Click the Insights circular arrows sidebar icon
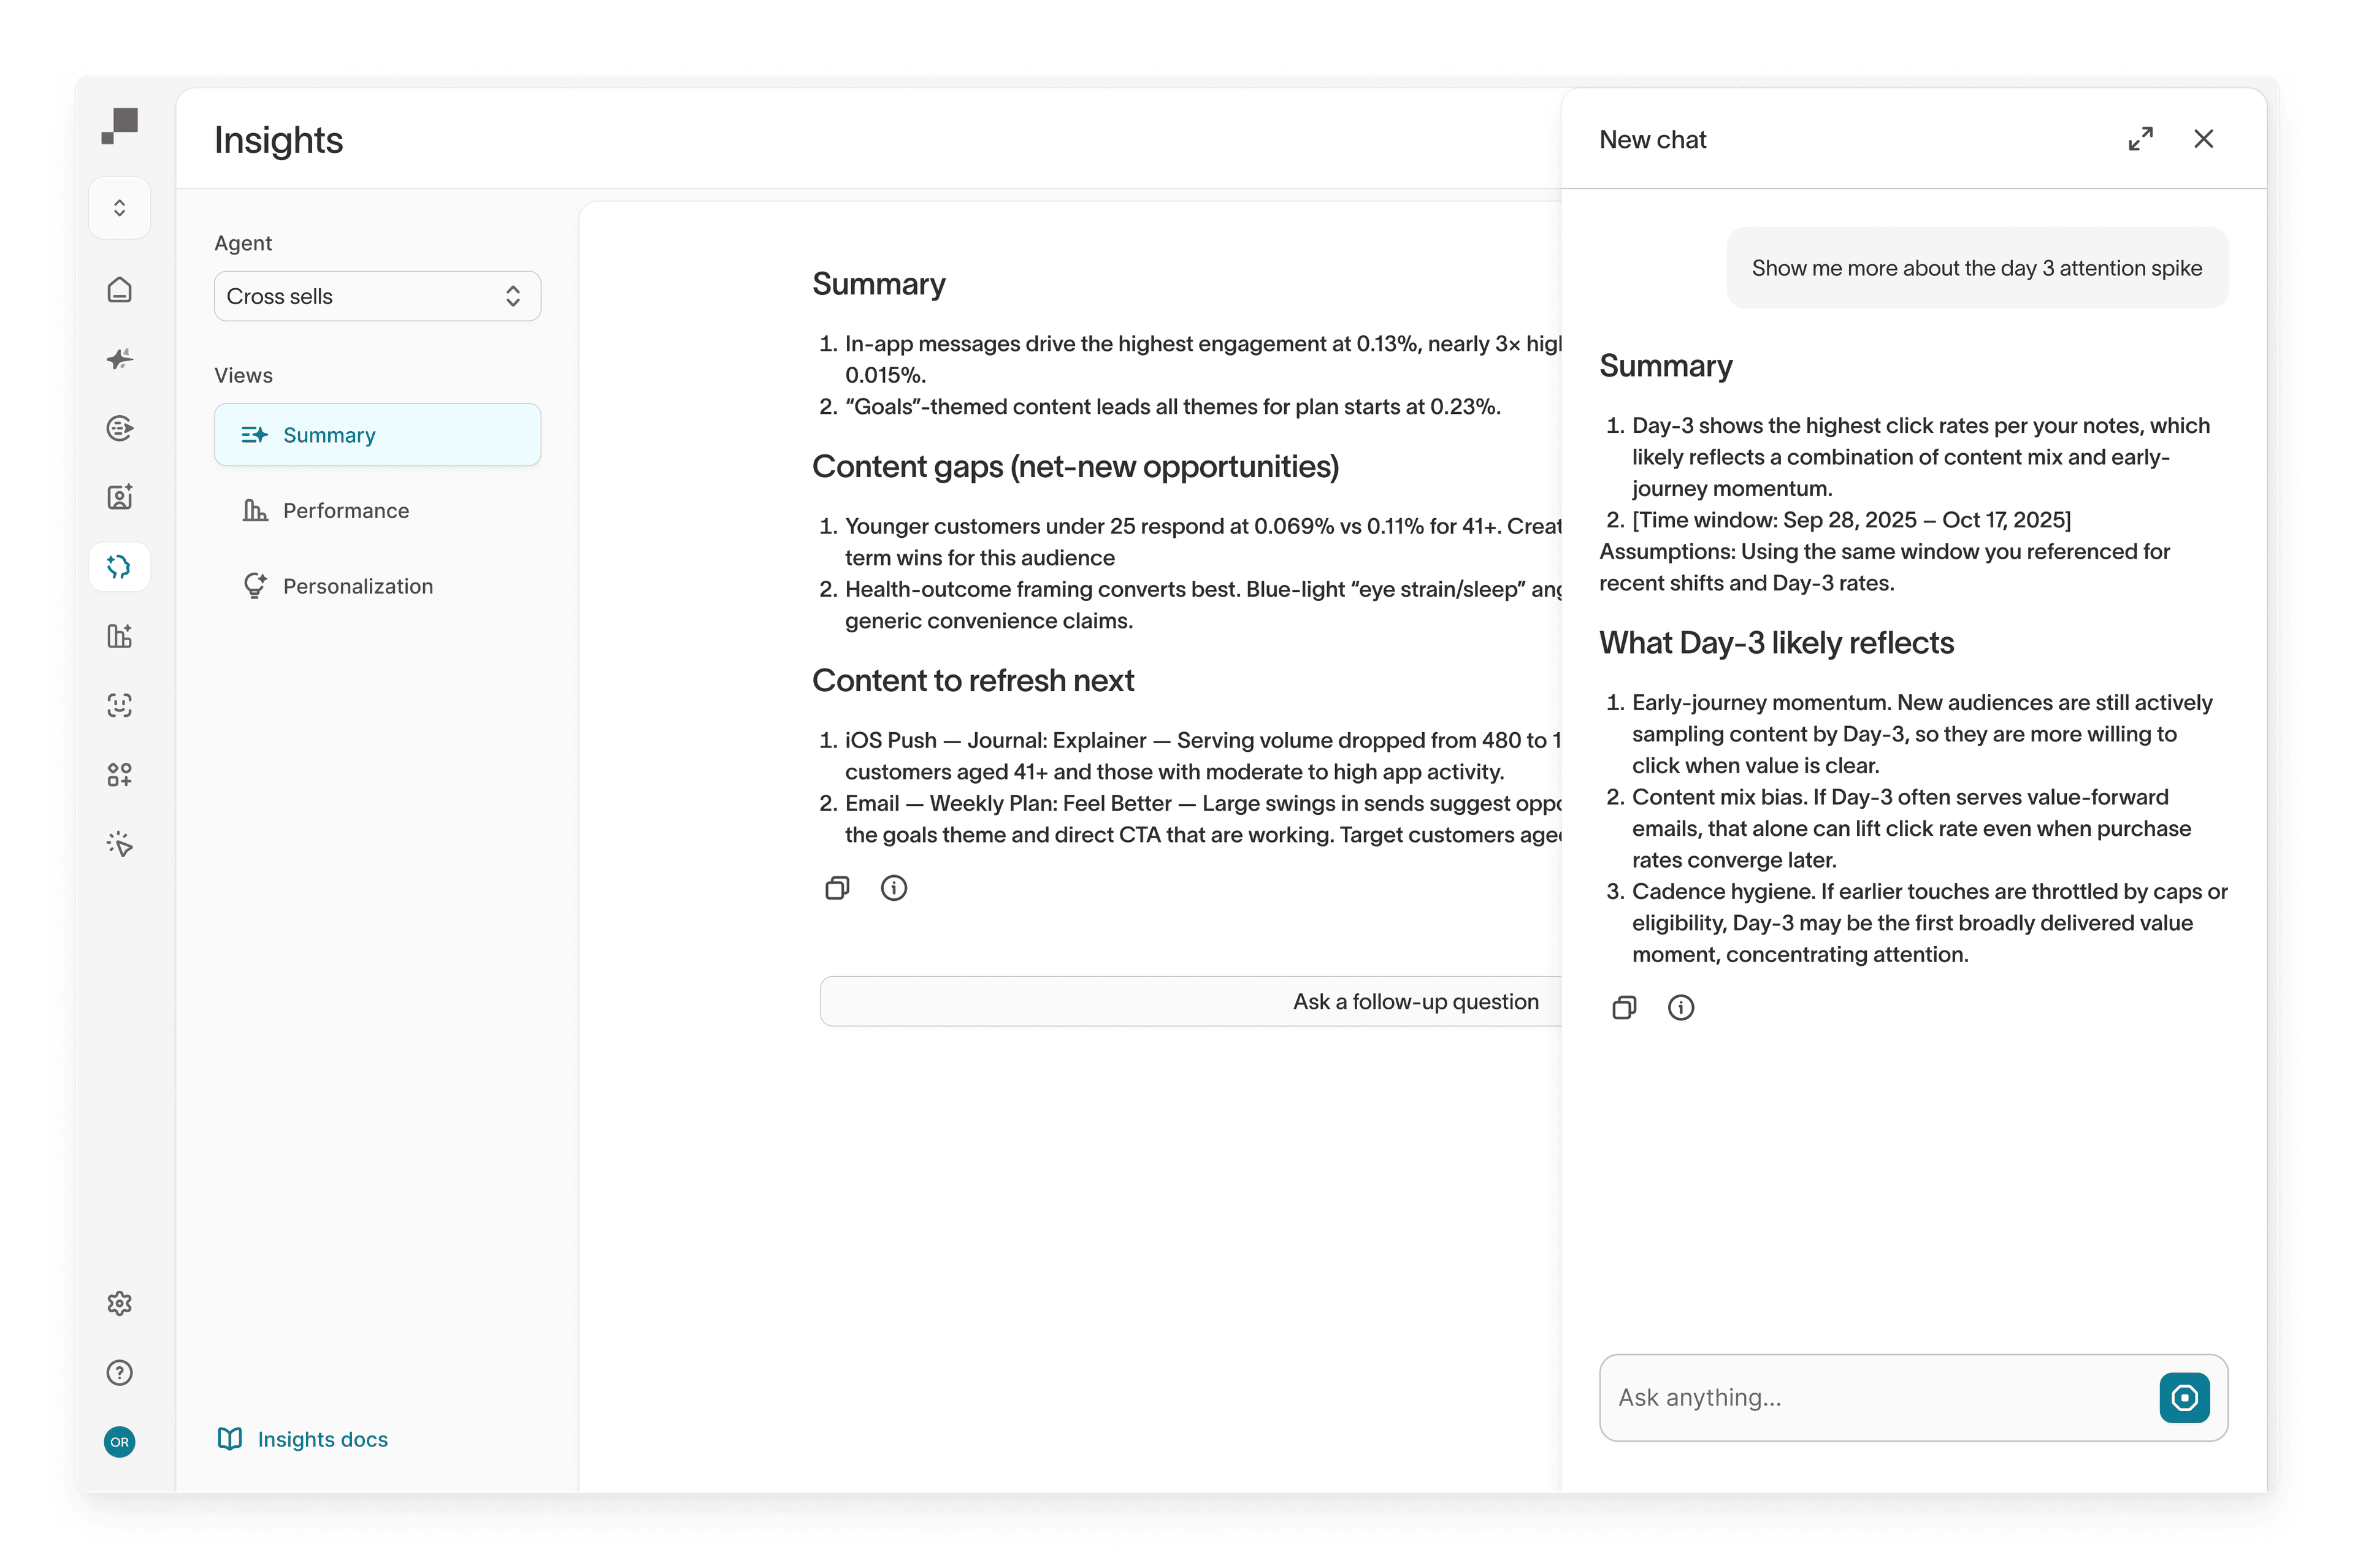This screenshot has height=1568, width=2355. 119,567
